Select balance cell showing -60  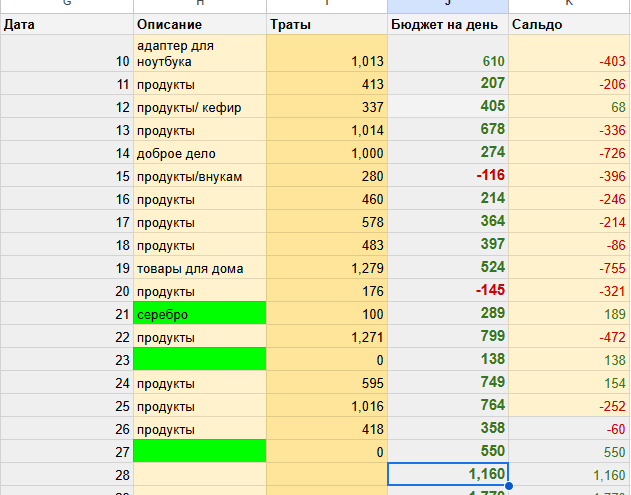point(569,428)
